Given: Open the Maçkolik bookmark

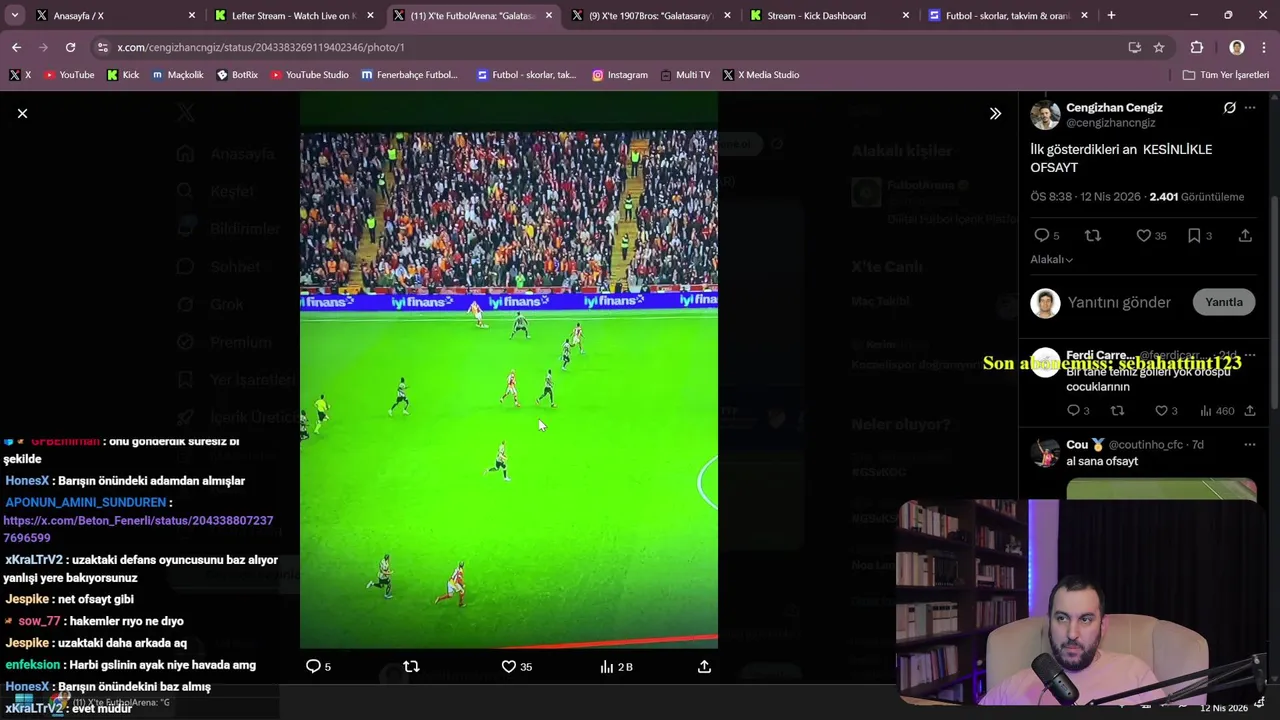Looking at the screenshot, I should tap(177, 75).
